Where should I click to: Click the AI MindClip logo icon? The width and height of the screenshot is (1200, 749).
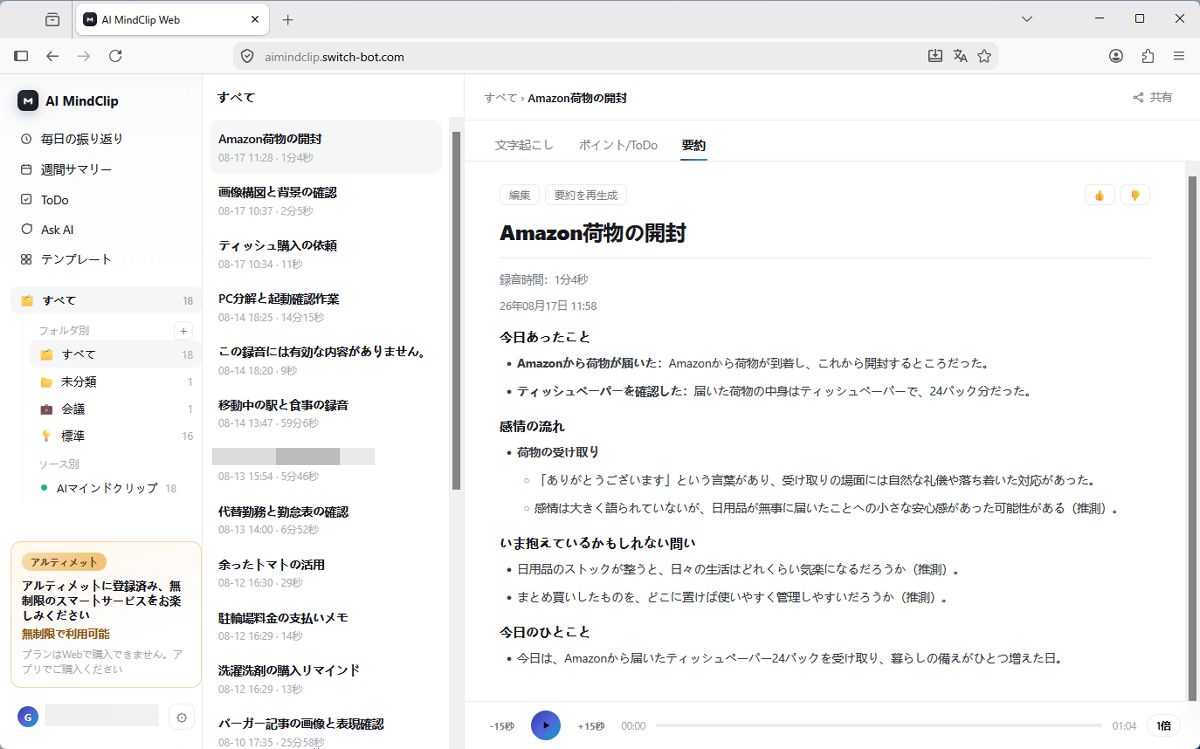pos(28,101)
